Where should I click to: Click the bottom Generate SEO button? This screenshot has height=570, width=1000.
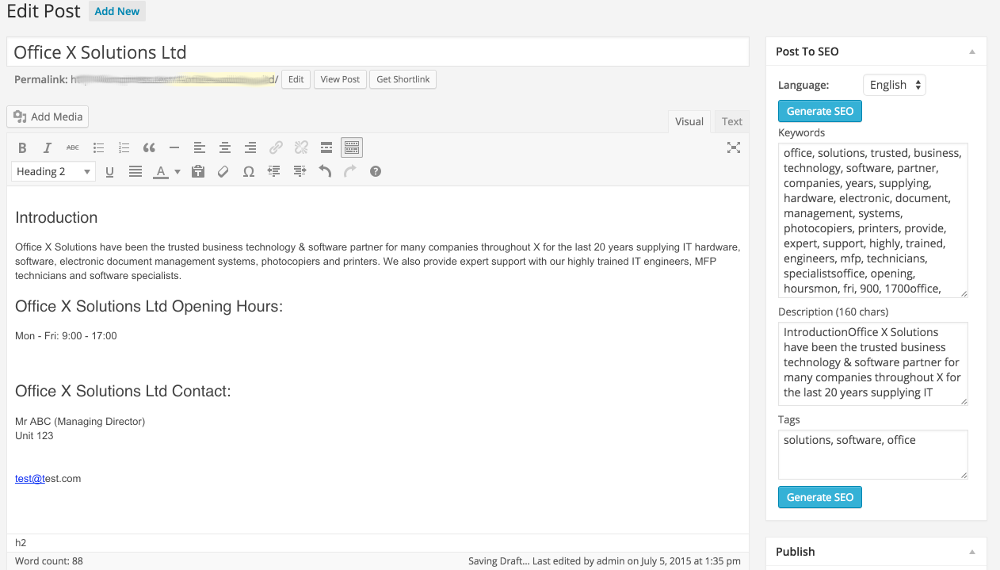pyautogui.click(x=820, y=497)
